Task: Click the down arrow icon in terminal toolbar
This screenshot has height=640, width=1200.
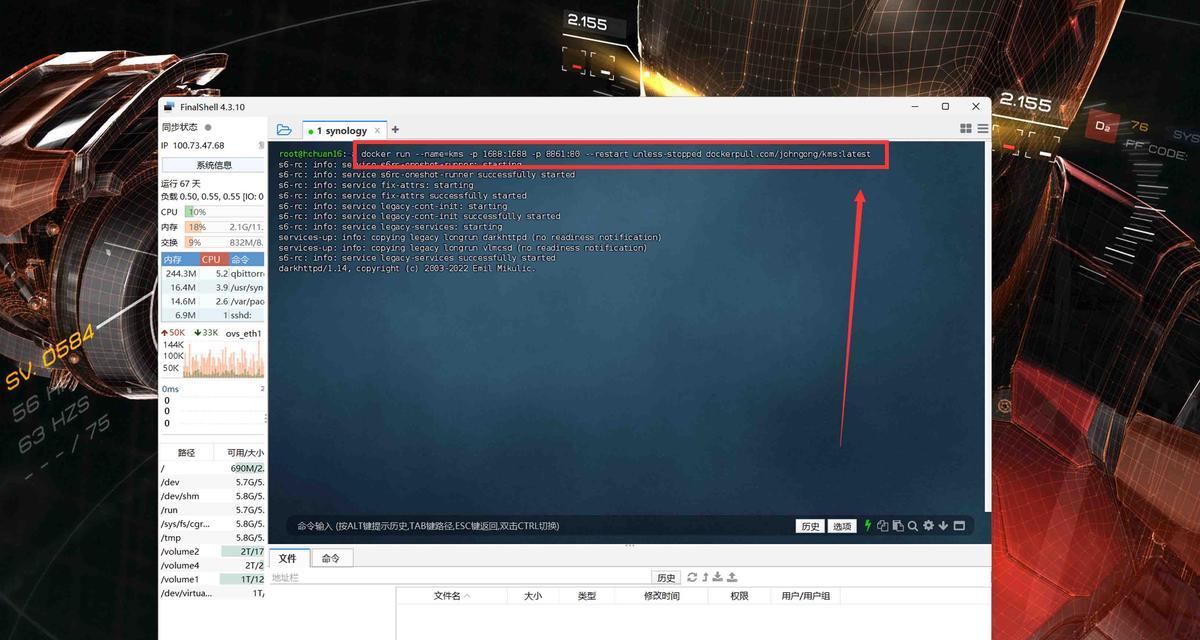Action: coord(943,525)
